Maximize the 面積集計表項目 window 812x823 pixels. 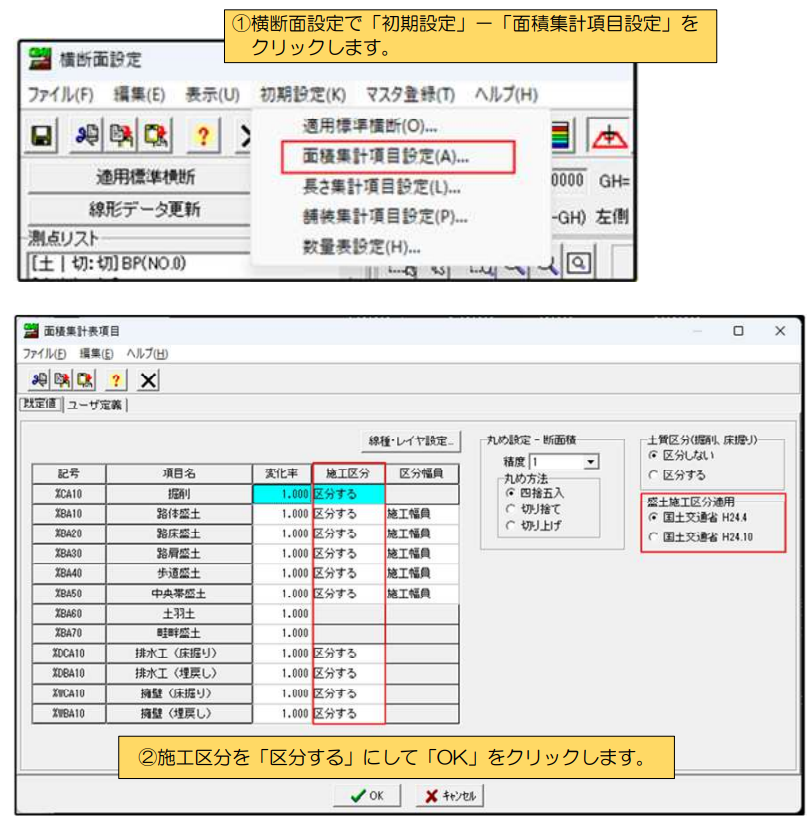(x=738, y=331)
